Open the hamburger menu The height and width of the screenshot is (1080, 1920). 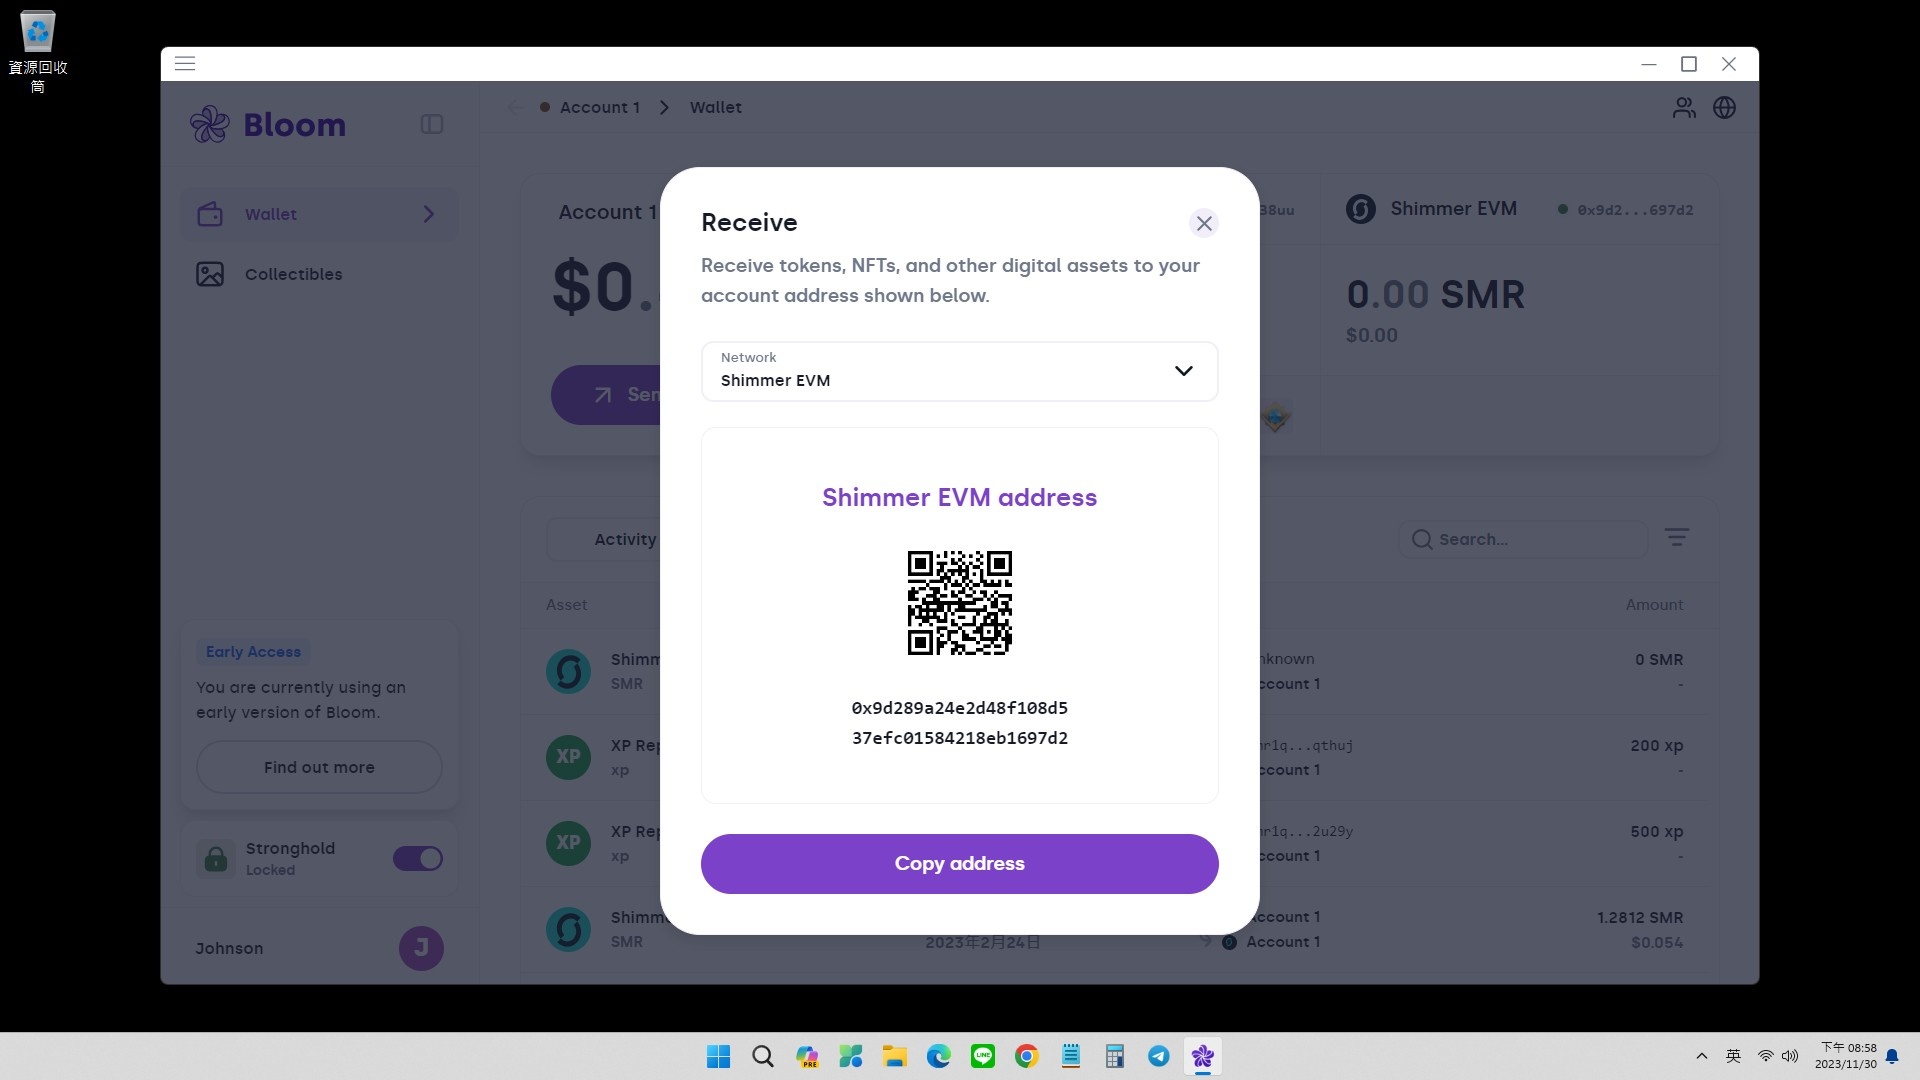coord(185,64)
